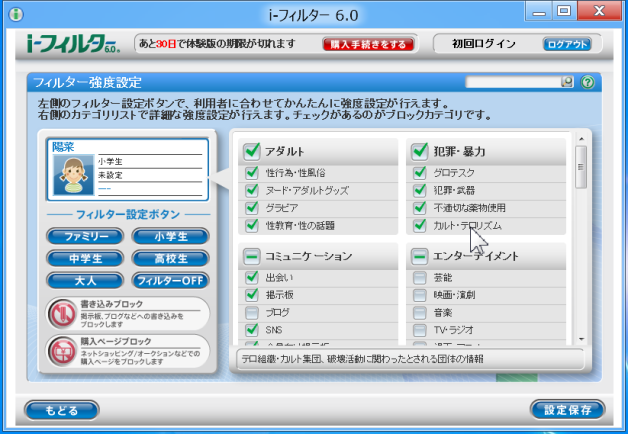Uncheck 性行為・性風俗 checkbox

pos(252,173)
